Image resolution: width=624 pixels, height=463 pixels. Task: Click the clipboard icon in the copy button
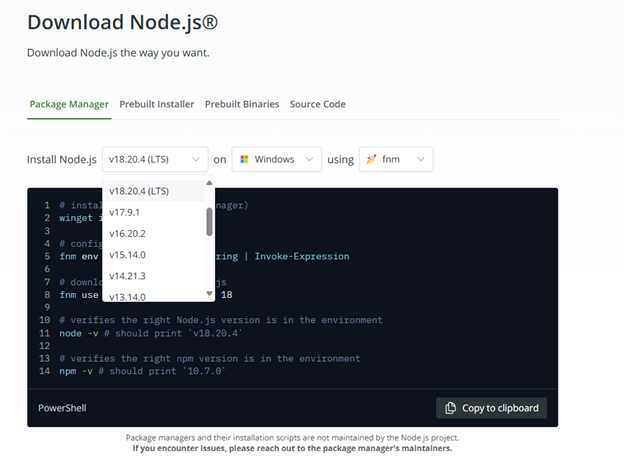[450, 408]
